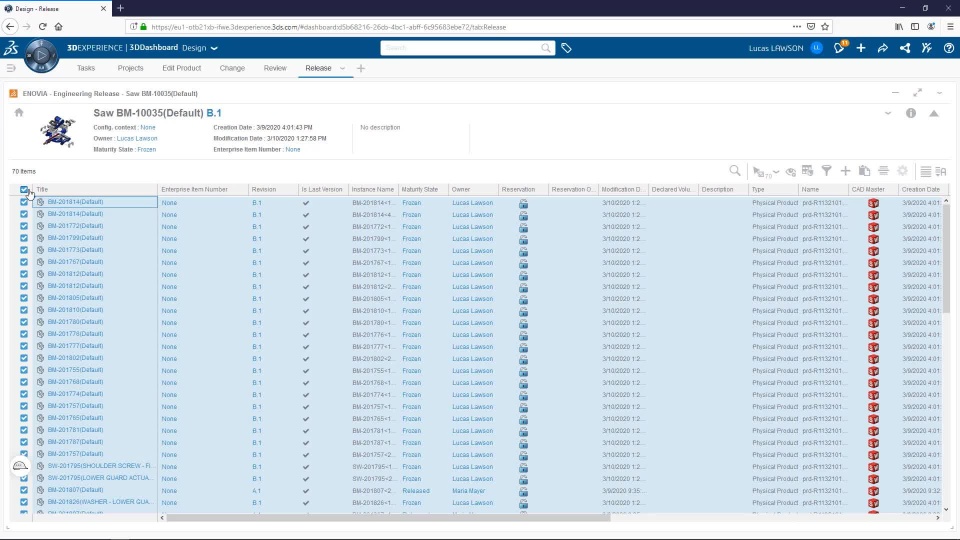Screen dimensions: 960x540
Task: Expand the Design dashboard dropdown
Action: (x=214, y=48)
